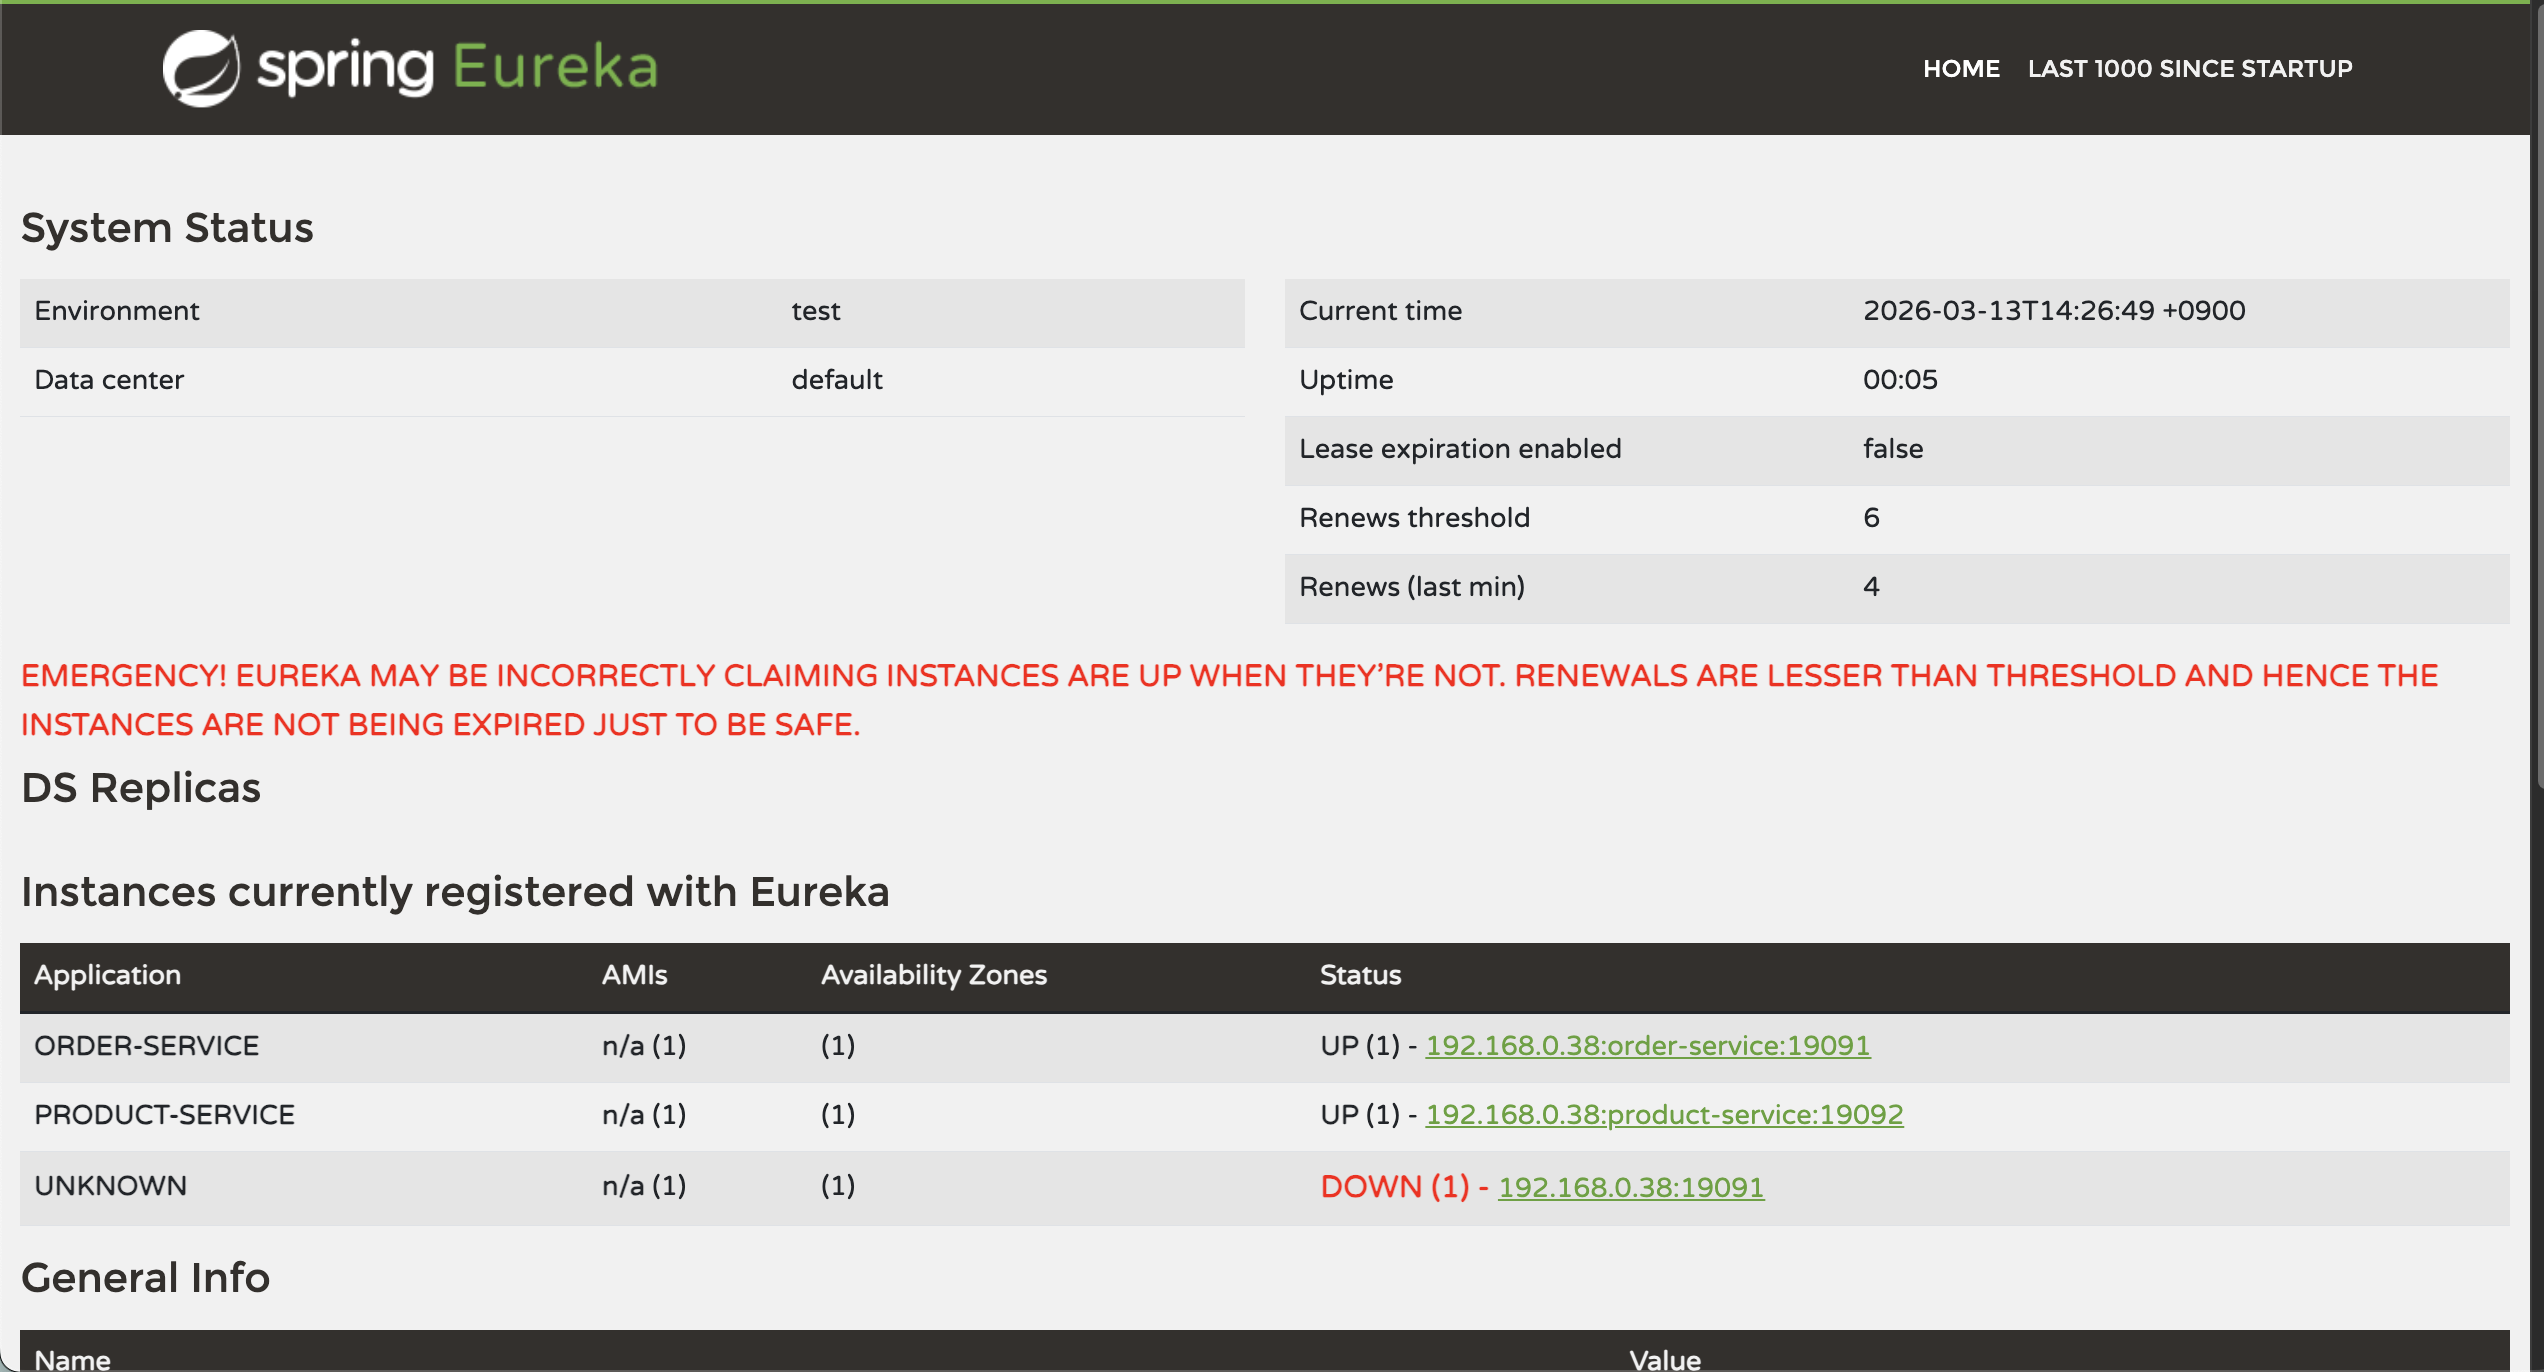
Task: Click the Availability Zones column header
Action: [x=933, y=975]
